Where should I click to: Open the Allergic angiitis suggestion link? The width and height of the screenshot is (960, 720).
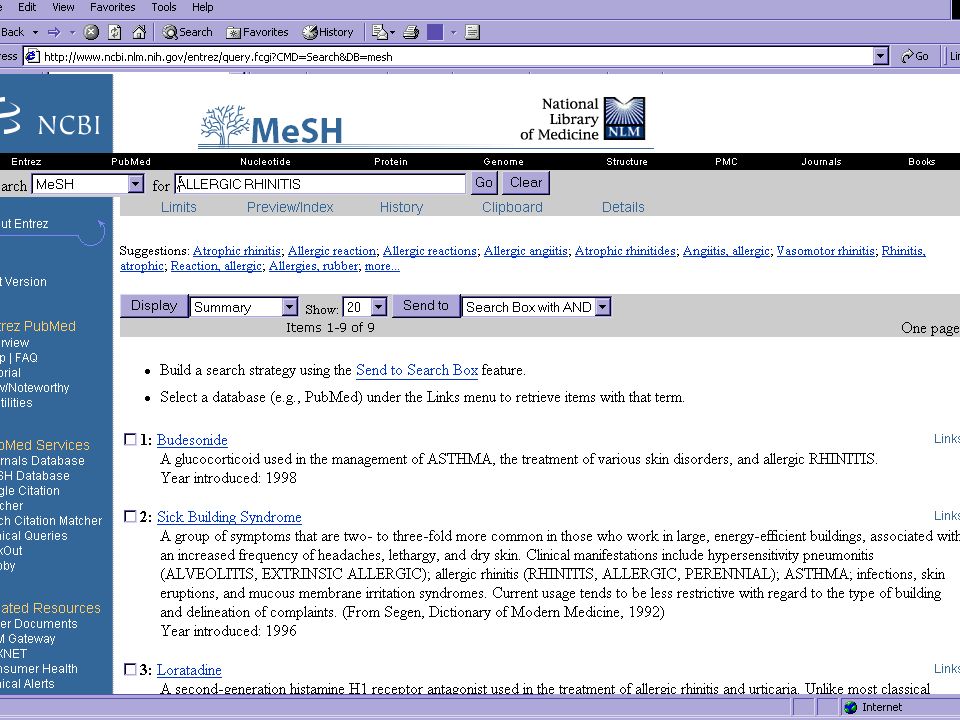pyautogui.click(x=525, y=250)
